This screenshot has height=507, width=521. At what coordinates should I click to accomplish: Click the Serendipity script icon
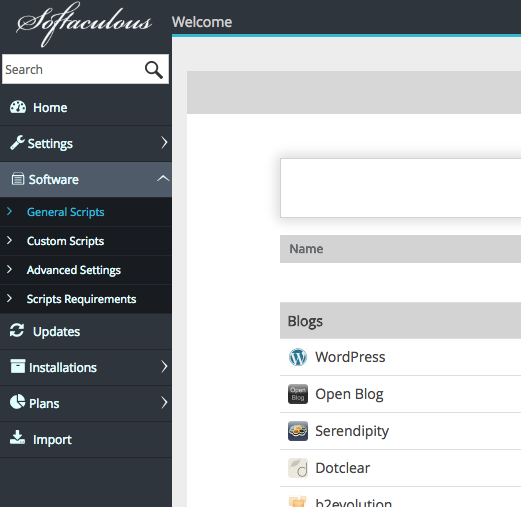(298, 431)
